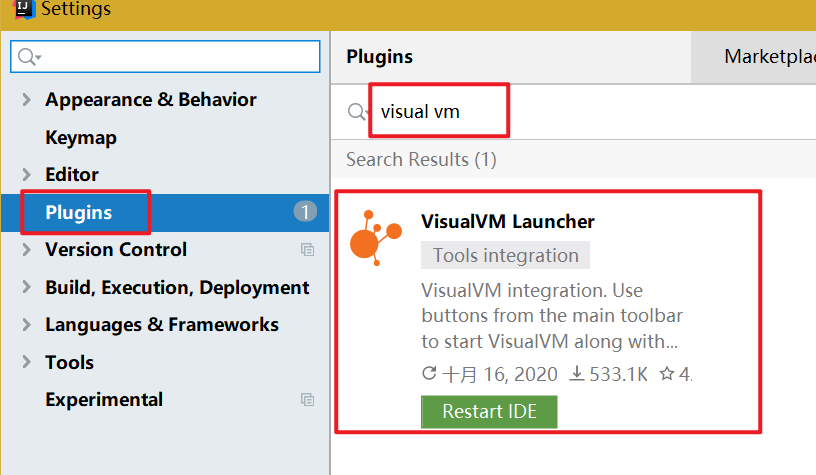The image size is (816, 475).
Task: Click the update badge showing 1 on Plugins
Action: pos(305,212)
